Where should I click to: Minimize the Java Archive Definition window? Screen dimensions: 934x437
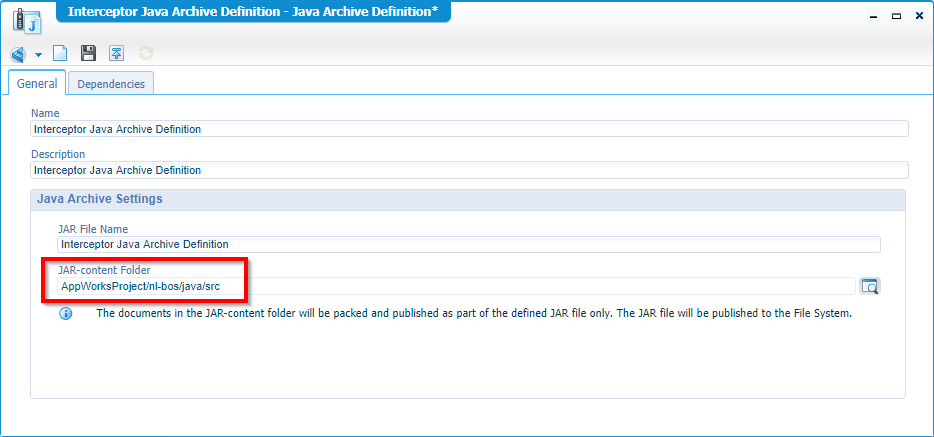[872, 15]
